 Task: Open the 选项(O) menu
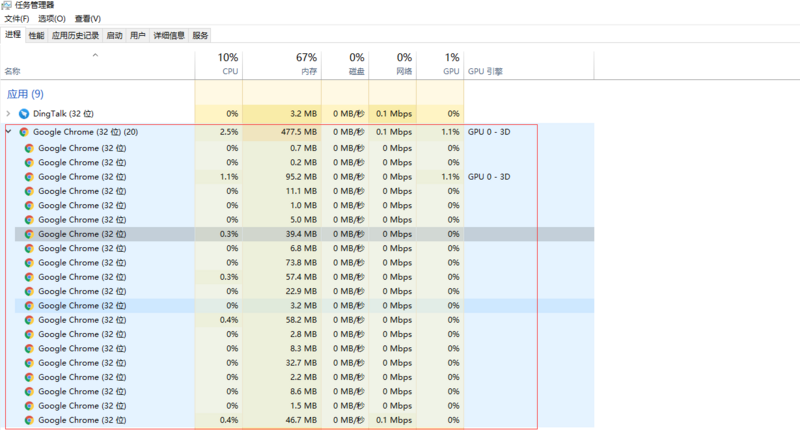click(x=52, y=19)
